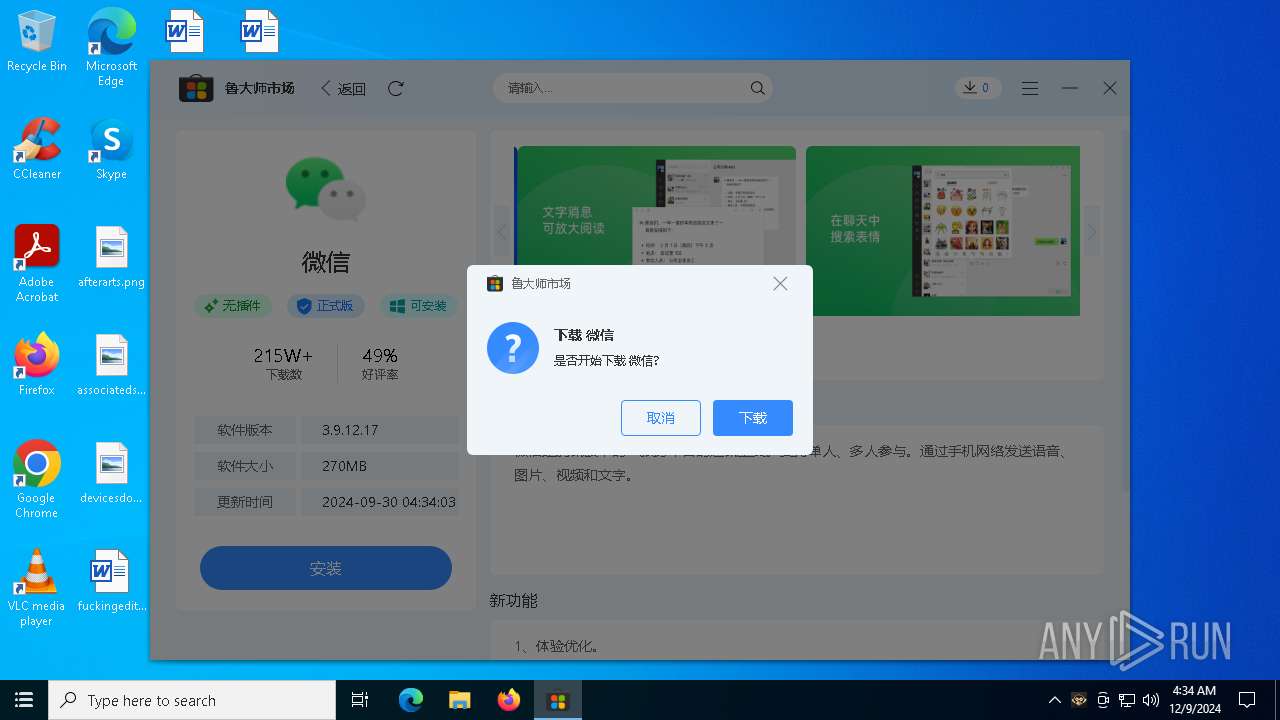Screen dimensions: 1280x720
Task: Click the taskbar search box
Action: pos(192,700)
